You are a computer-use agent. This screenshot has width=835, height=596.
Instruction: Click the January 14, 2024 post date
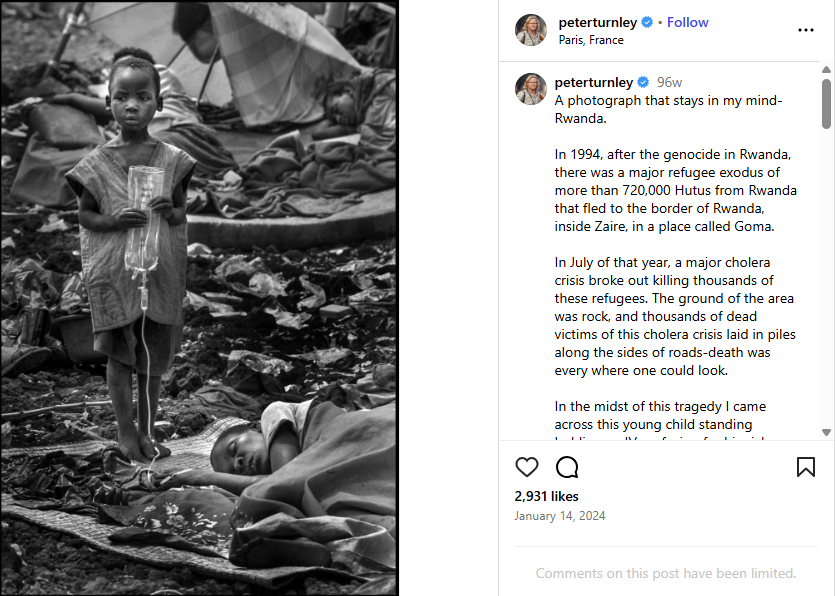560,516
